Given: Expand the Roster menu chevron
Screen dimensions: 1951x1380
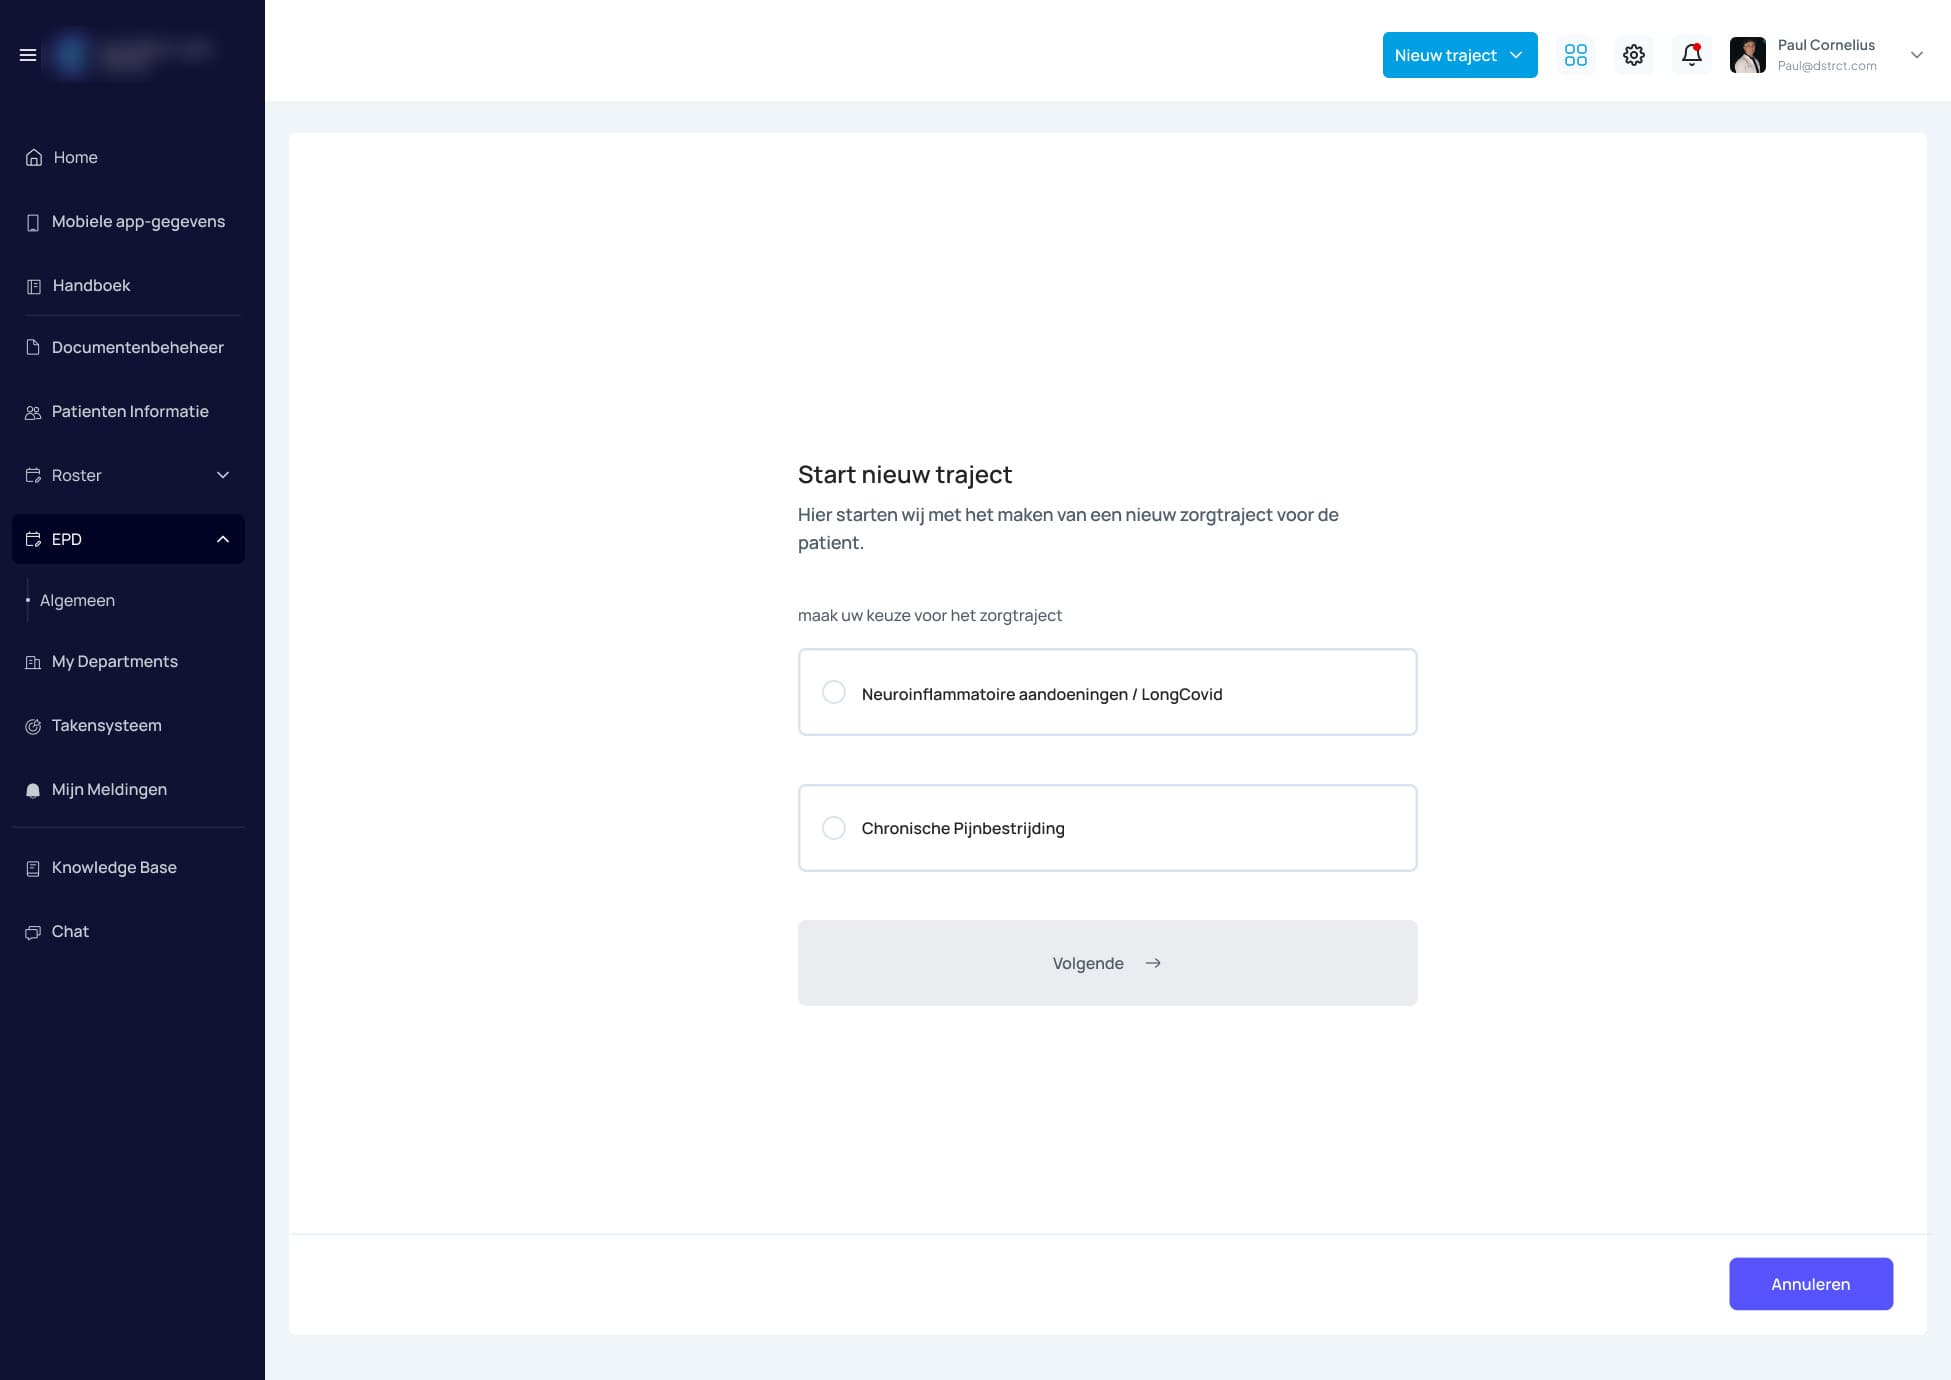Looking at the screenshot, I should pos(223,475).
